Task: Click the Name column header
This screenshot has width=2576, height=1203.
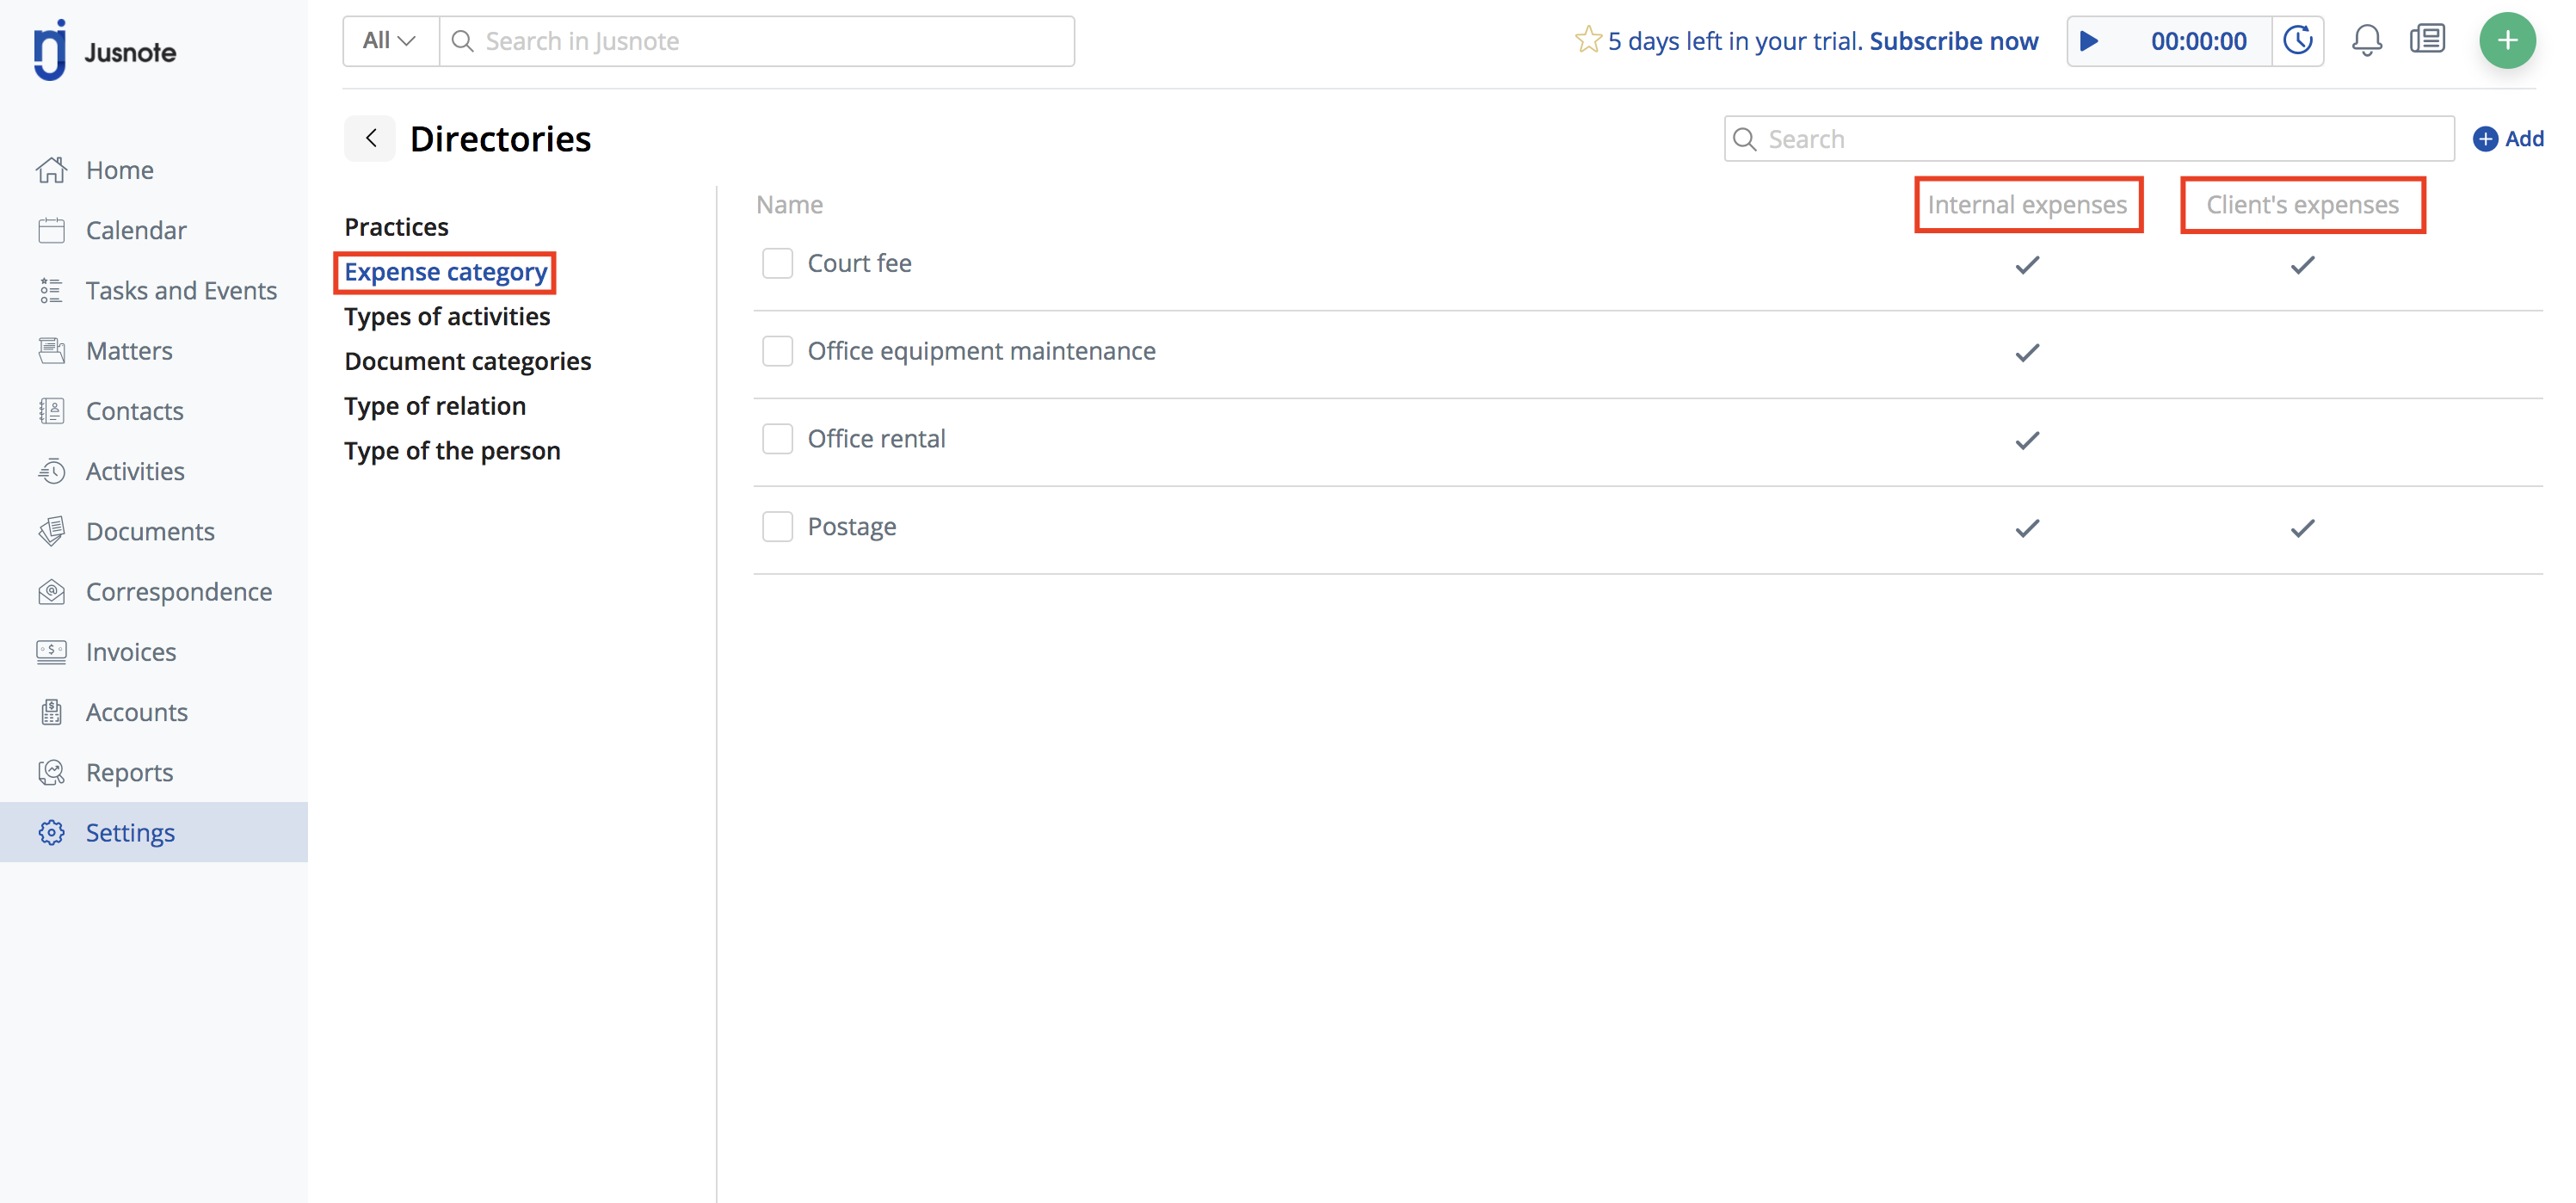Action: coord(789,205)
